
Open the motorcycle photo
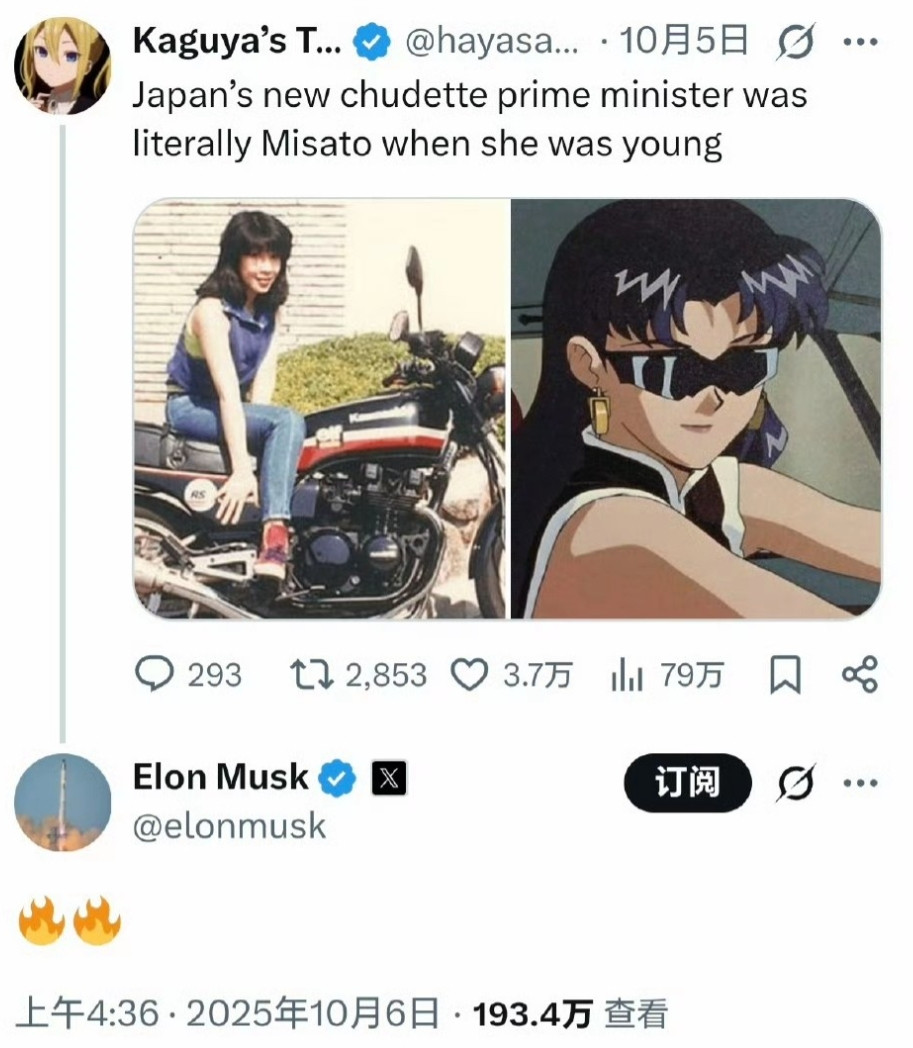[x=321, y=408]
